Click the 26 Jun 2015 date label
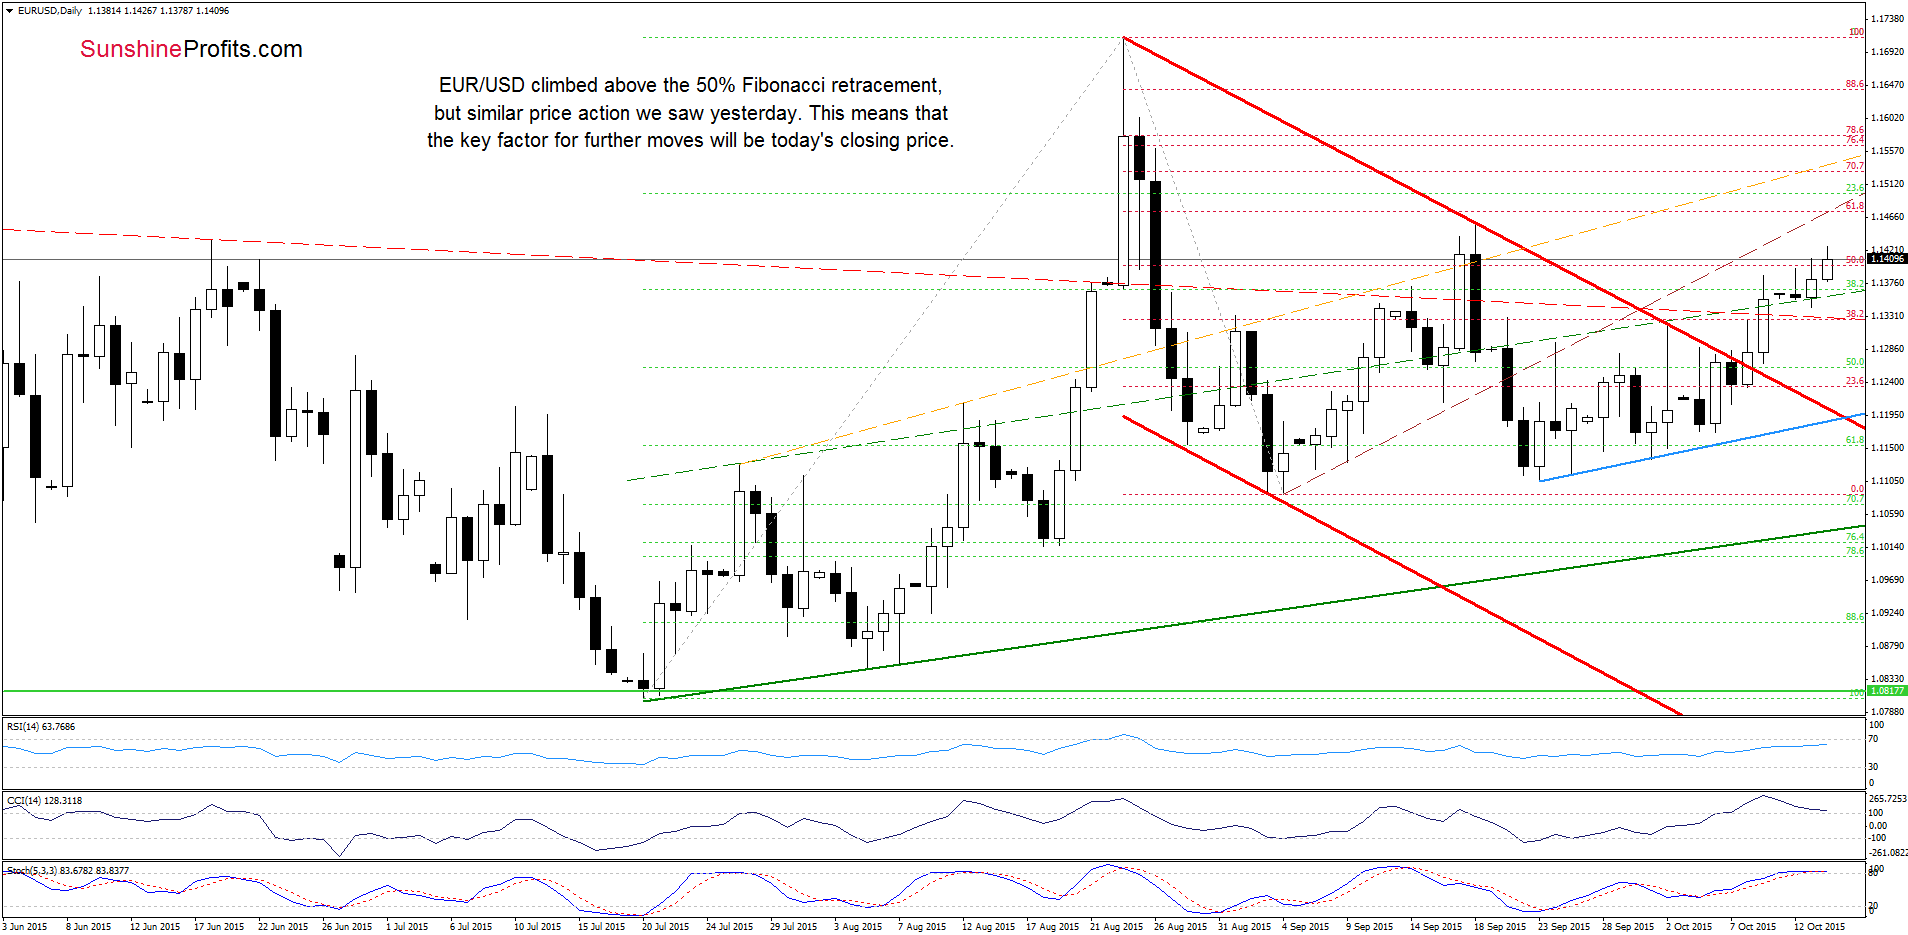 347,927
